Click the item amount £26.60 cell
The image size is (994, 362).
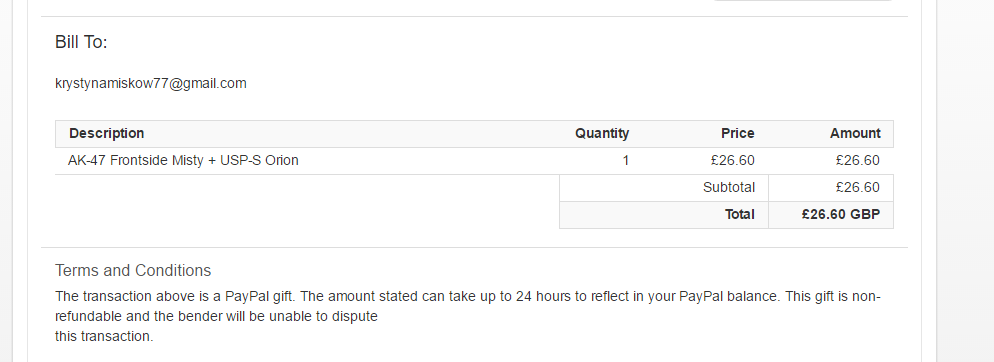coord(857,161)
